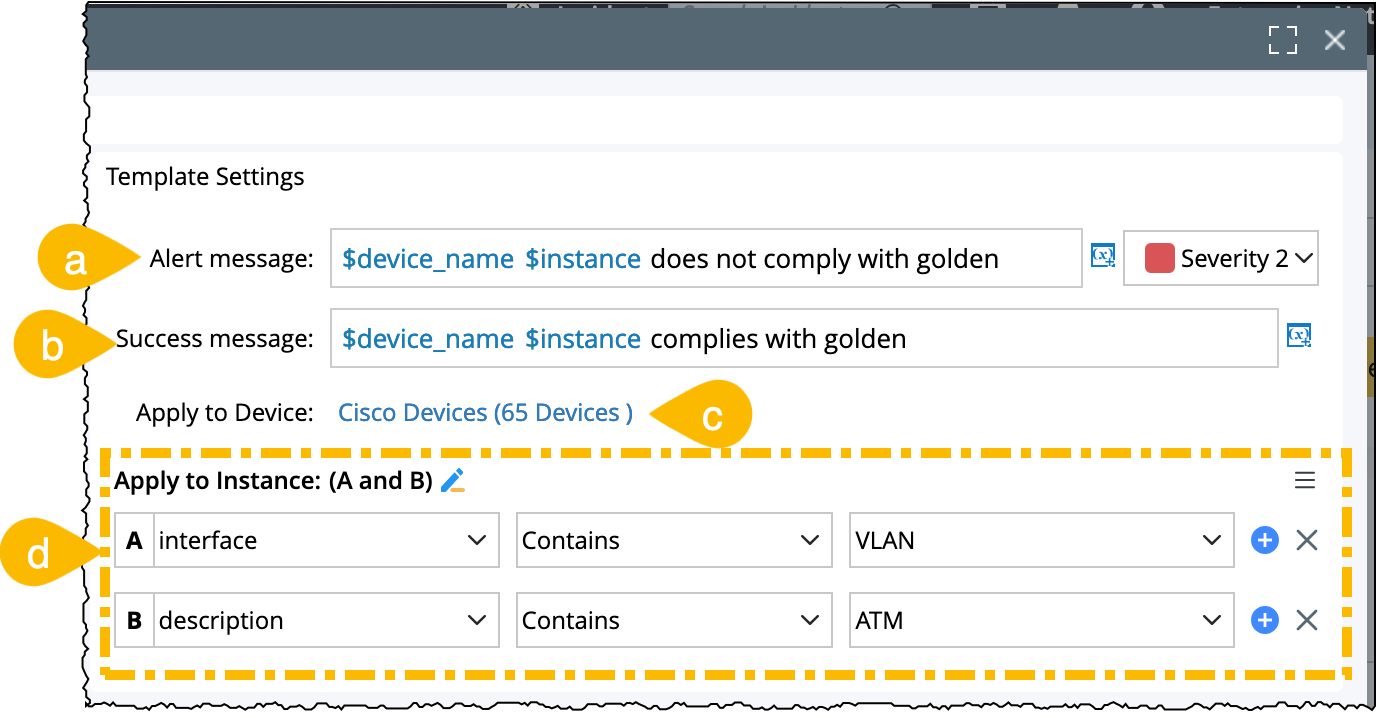Remove condition row B
This screenshot has height=718, width=1376.
tap(1306, 621)
